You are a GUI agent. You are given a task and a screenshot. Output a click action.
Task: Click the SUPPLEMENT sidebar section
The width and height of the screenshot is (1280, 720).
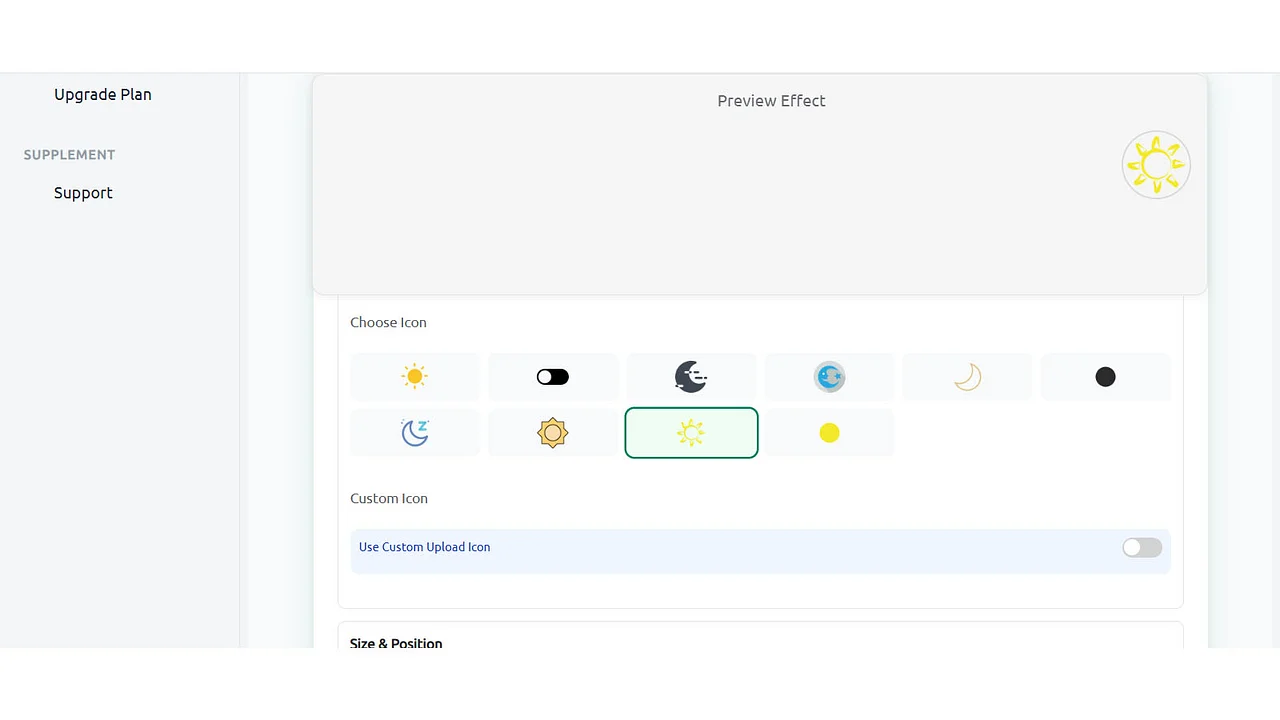69,154
